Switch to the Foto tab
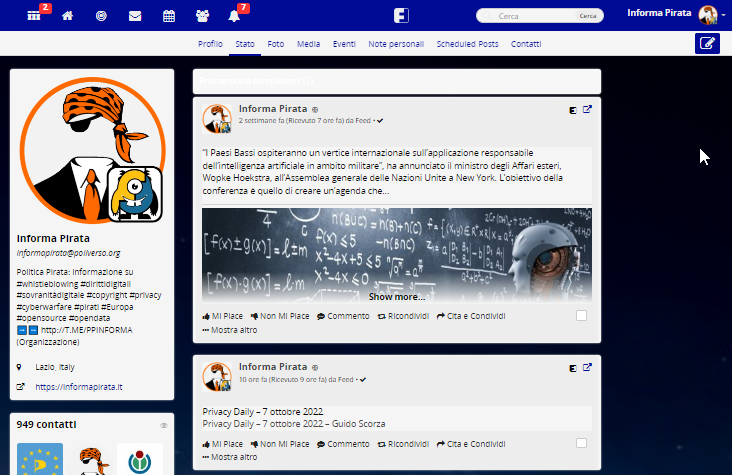 275,44
